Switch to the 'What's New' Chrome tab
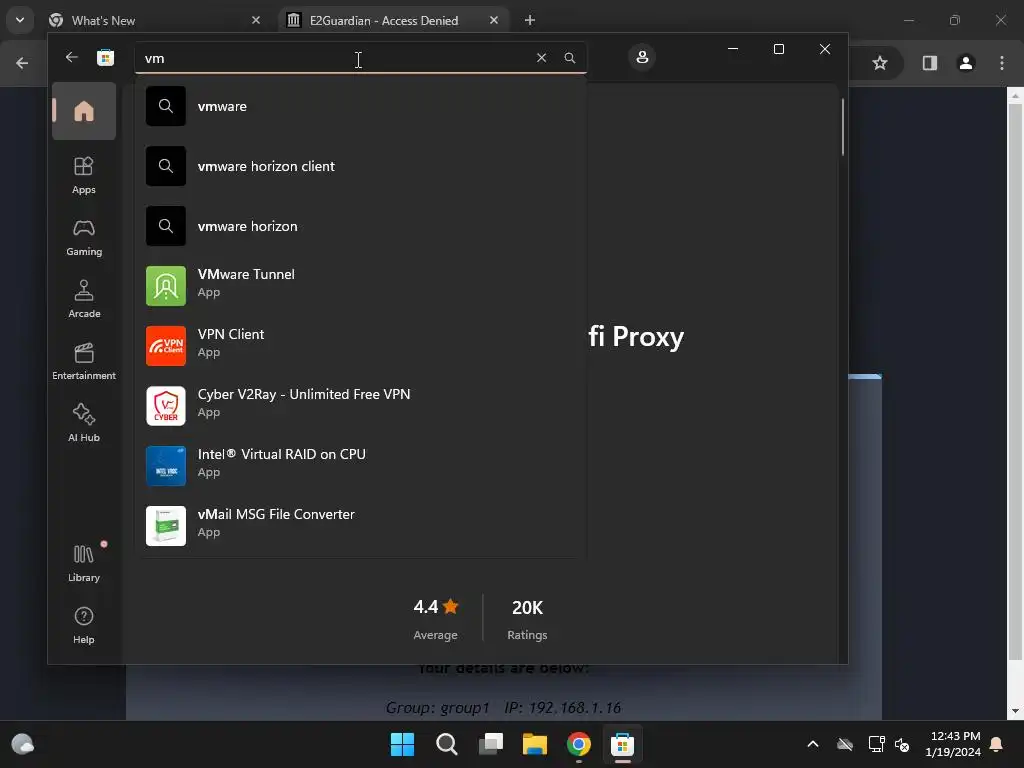Image resolution: width=1024 pixels, height=768 pixels. click(155, 20)
